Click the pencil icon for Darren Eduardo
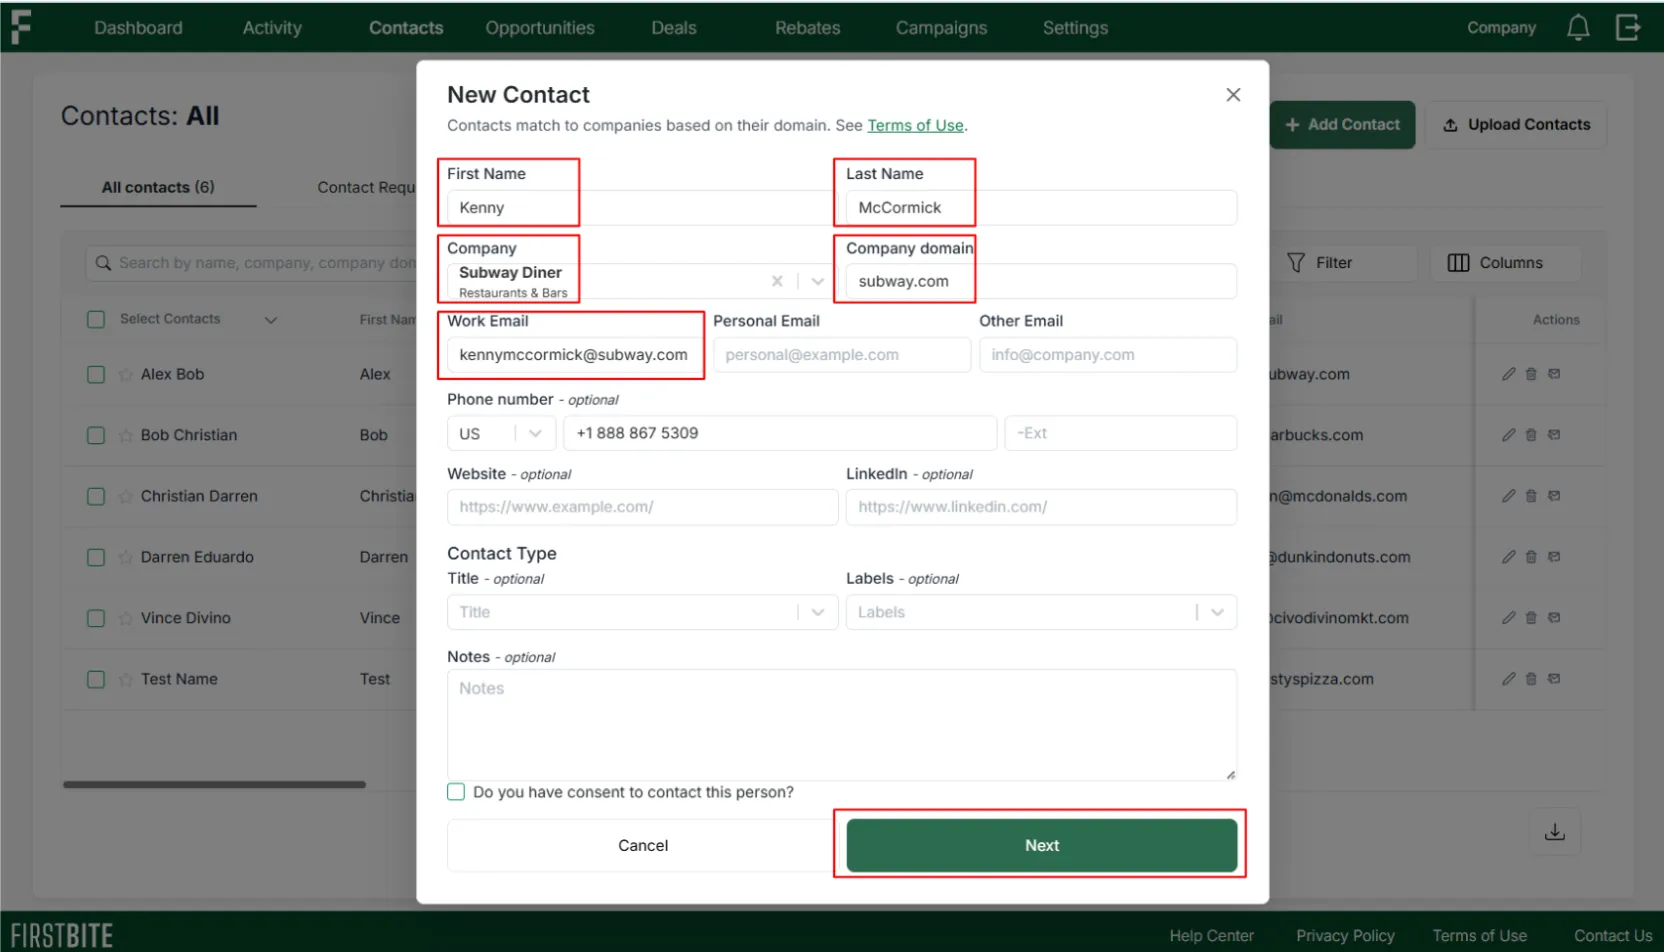The height and width of the screenshot is (952, 1664). [1508, 557]
